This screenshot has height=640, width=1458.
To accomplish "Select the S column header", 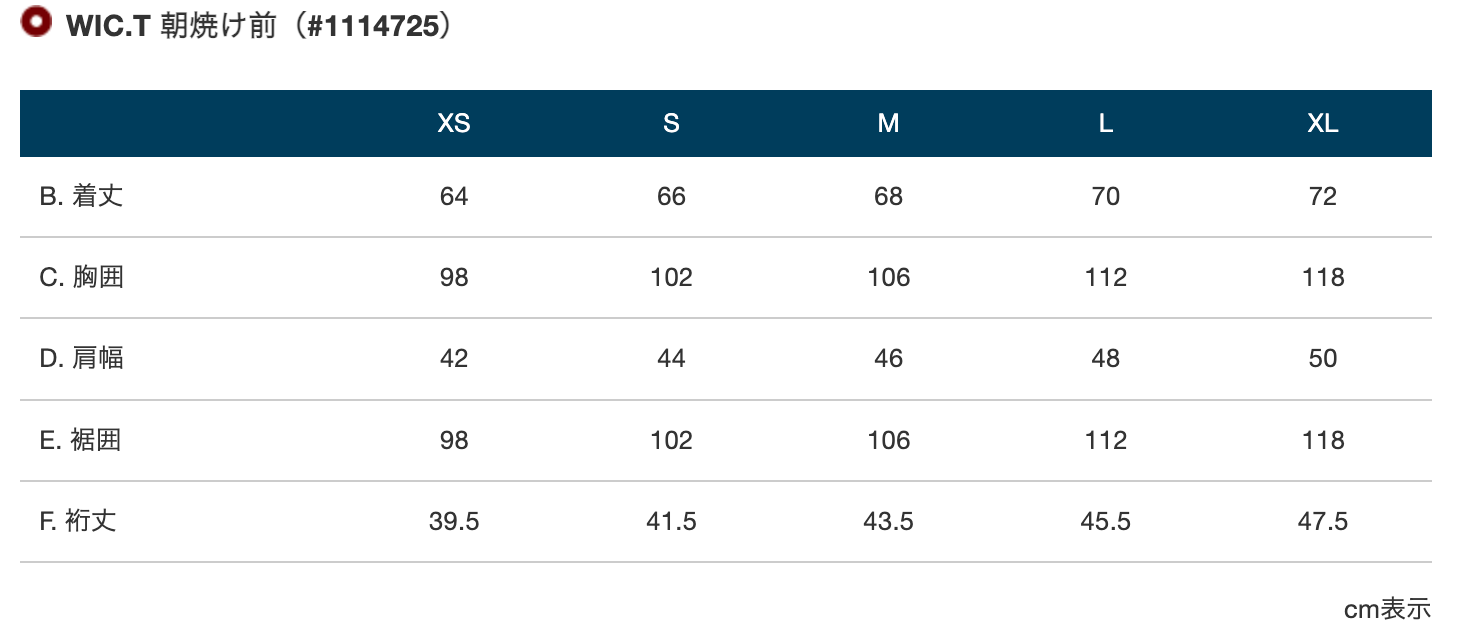I will coord(671,123).
